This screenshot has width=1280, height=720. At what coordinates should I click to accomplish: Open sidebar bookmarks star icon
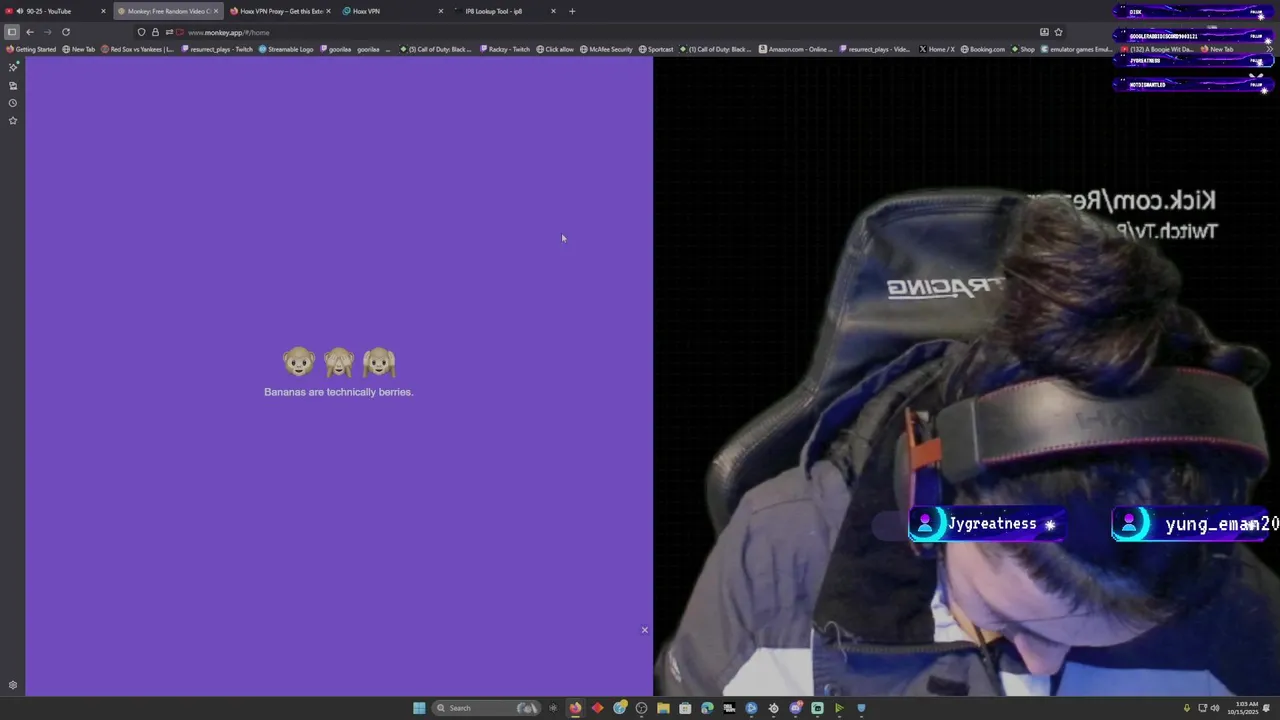[13, 121]
